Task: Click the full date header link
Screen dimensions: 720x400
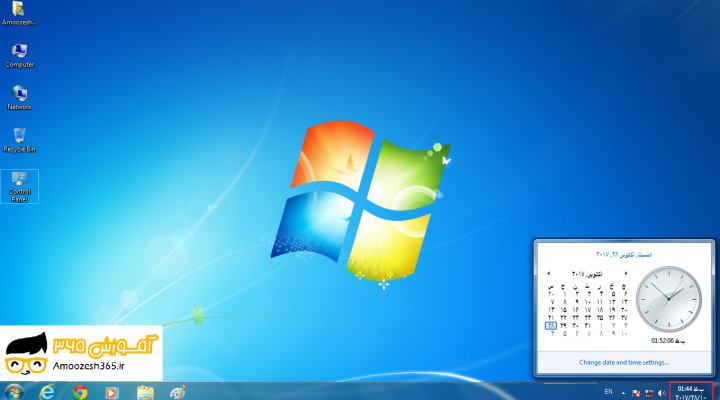Action: coord(624,254)
